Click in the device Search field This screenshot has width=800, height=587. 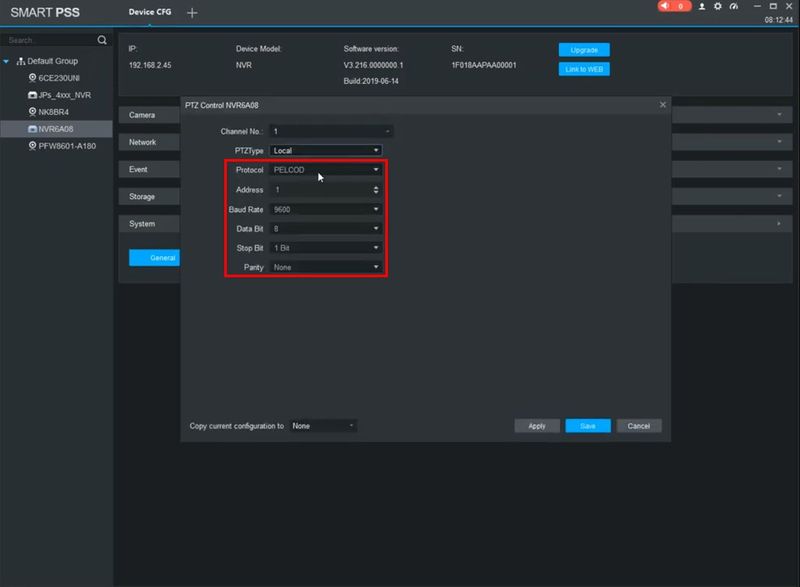coord(50,40)
